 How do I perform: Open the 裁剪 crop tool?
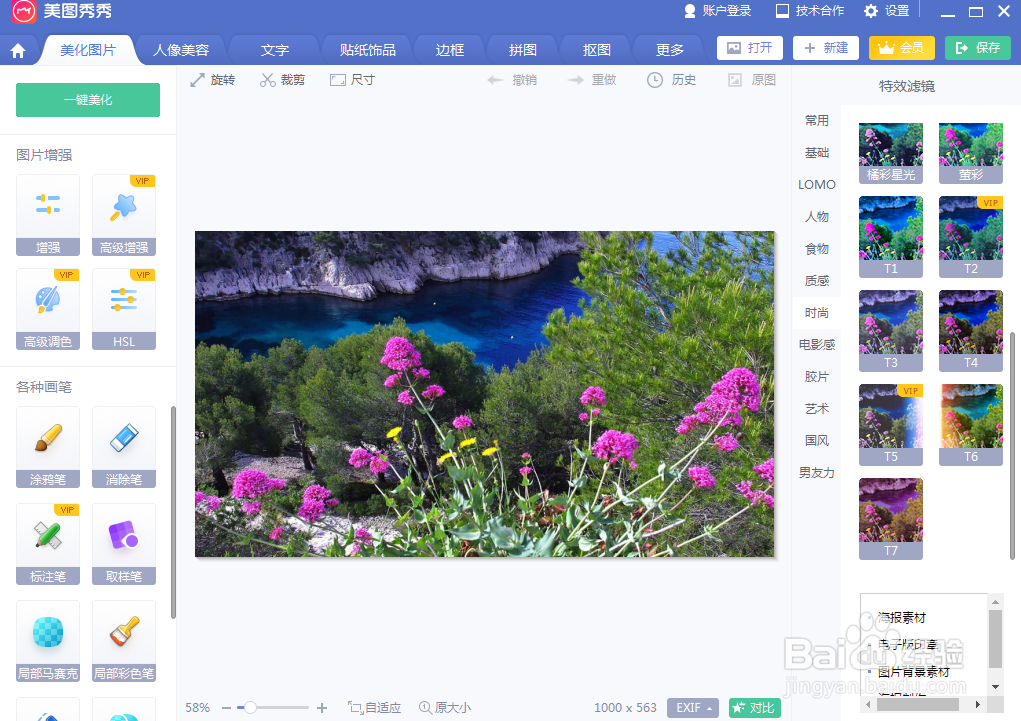coord(283,79)
